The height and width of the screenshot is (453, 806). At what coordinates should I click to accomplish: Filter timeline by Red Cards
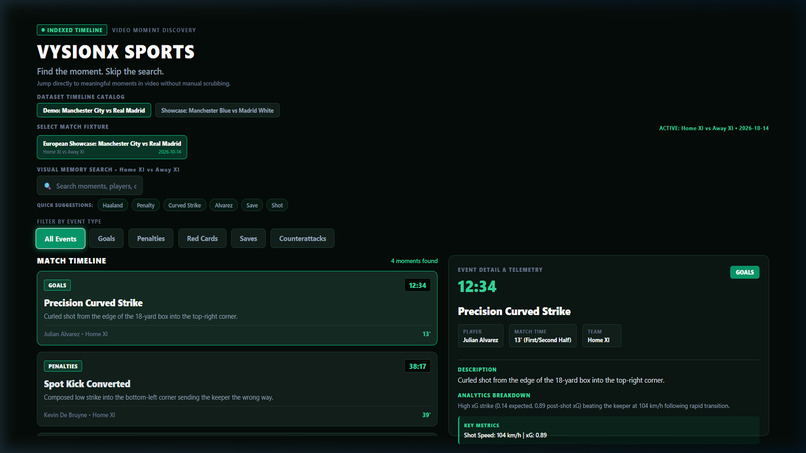202,239
